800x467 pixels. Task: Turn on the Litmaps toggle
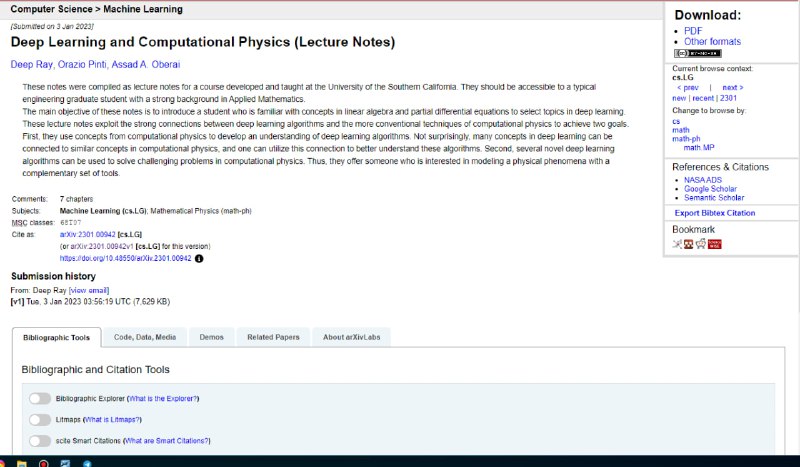40,420
